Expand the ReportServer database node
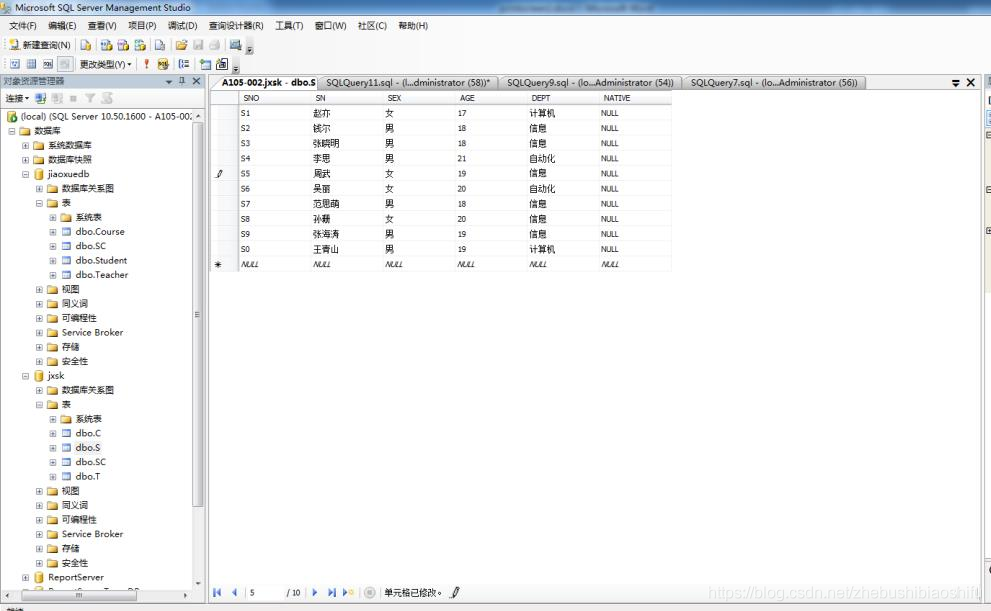This screenshot has width=991, height=611. [25, 578]
